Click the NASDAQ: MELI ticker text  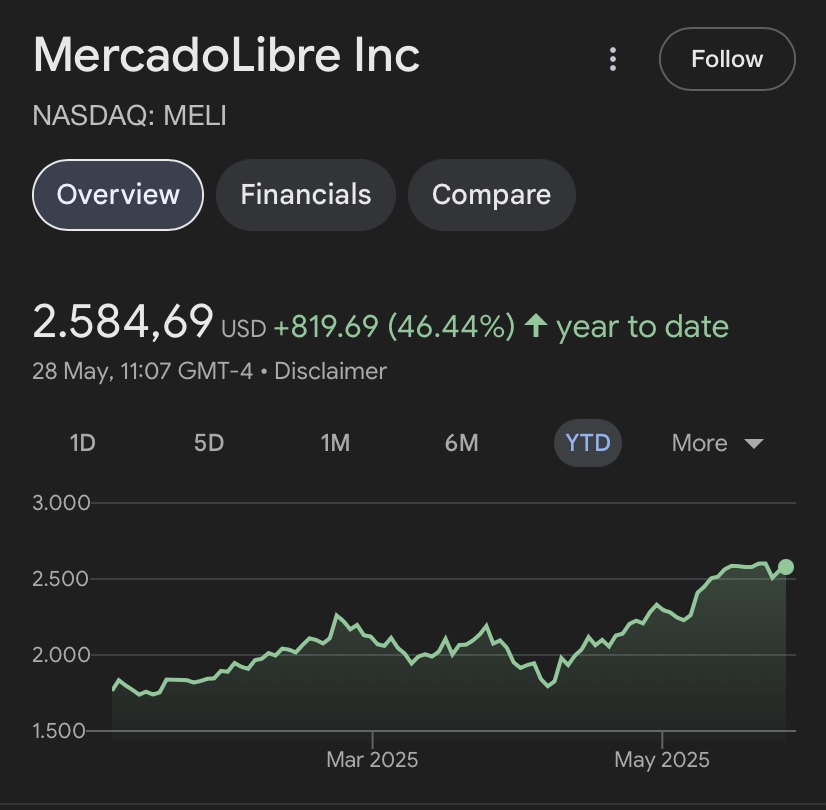pos(130,116)
